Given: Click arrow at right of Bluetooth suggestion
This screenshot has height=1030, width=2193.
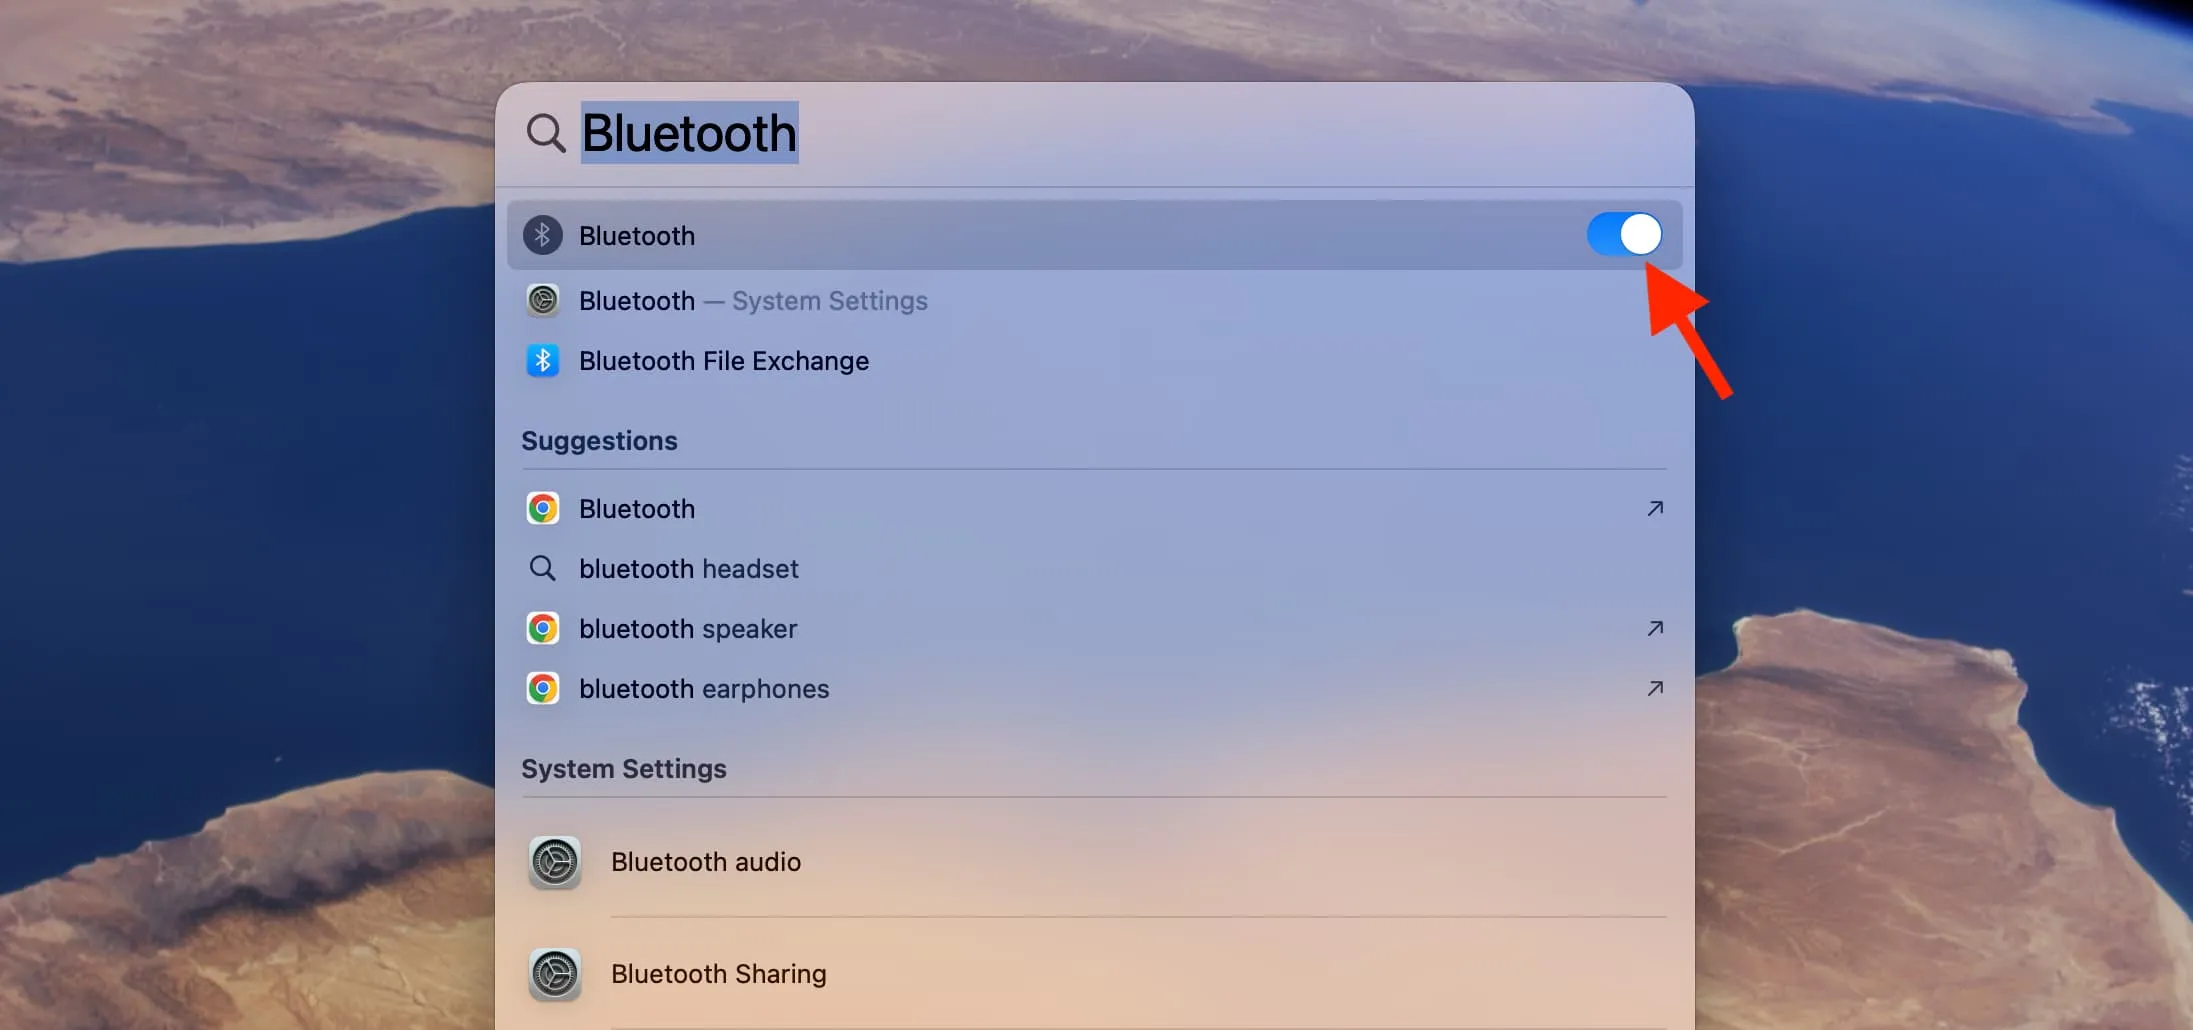Looking at the screenshot, I should 1655,508.
